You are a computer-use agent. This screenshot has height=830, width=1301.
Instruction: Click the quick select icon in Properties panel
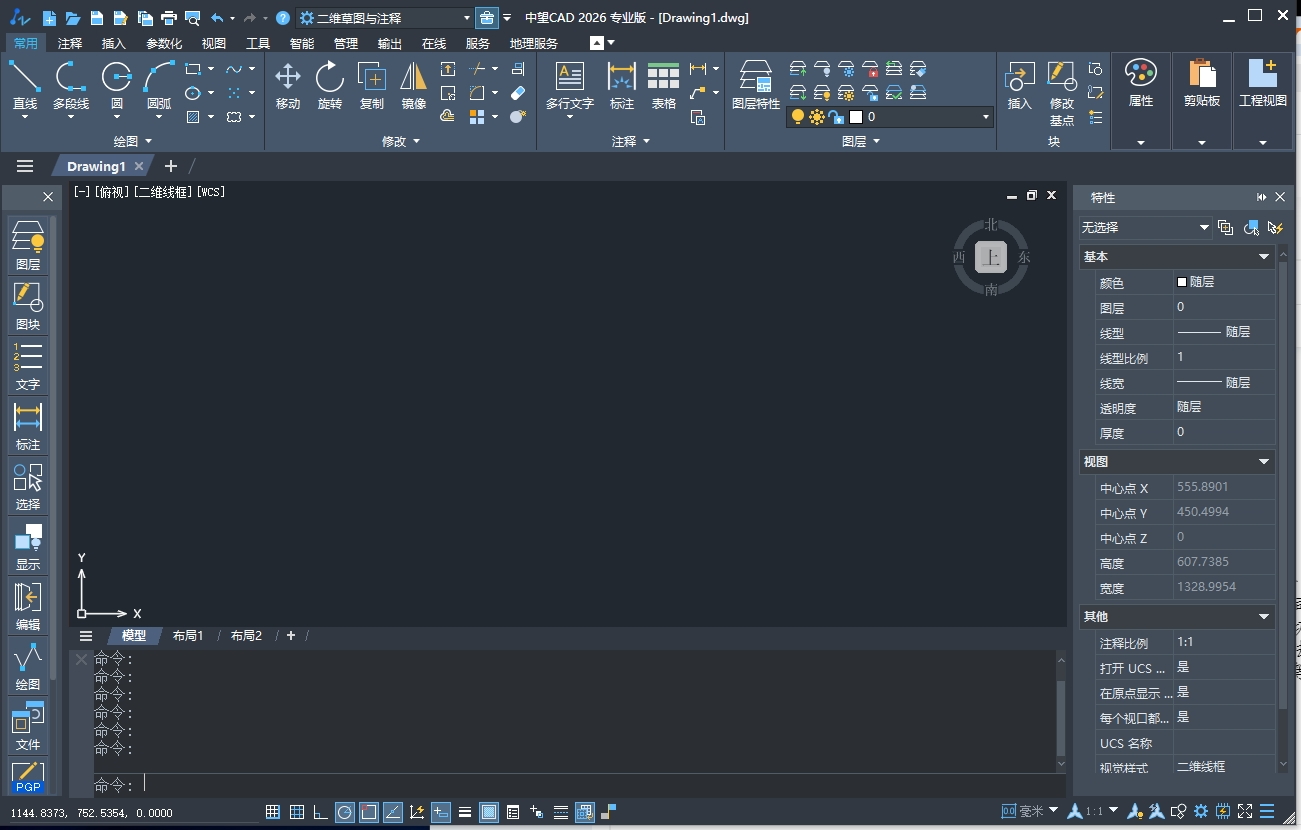click(x=1275, y=228)
